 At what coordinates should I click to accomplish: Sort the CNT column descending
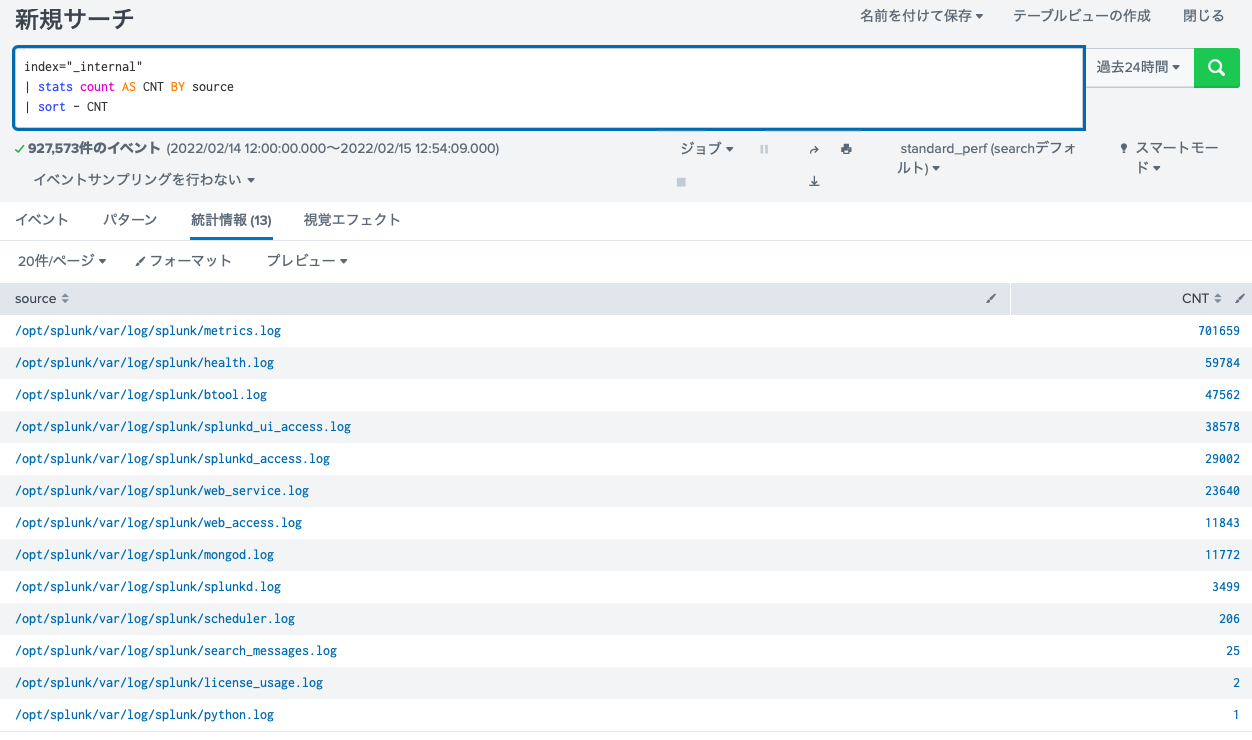point(1219,298)
